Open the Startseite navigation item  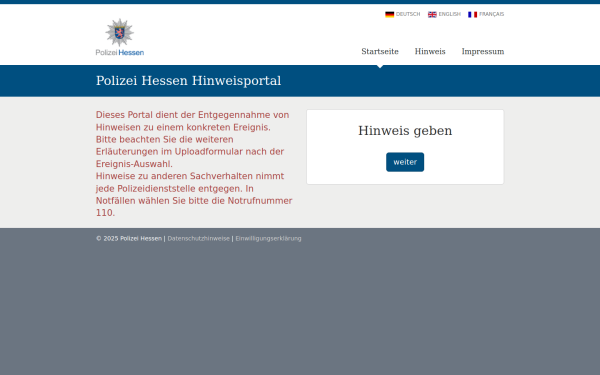[380, 51]
